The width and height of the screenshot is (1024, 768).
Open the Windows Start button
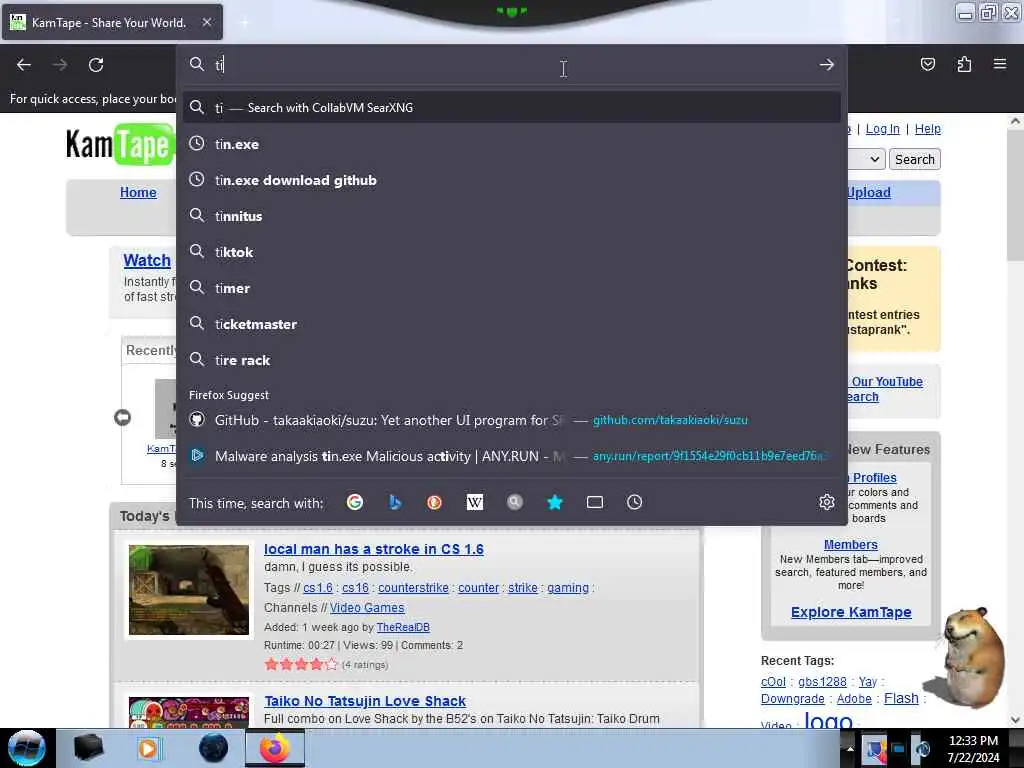pyautogui.click(x=26, y=748)
